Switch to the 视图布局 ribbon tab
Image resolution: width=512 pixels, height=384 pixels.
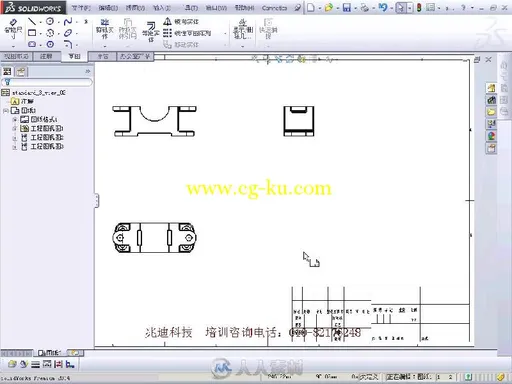pyautogui.click(x=16, y=56)
